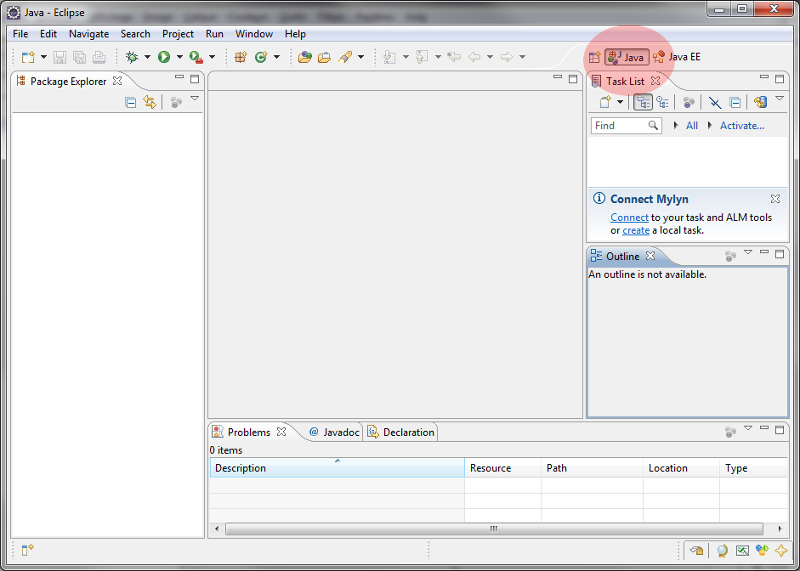Collapse All in Package Explorer
The height and width of the screenshot is (571, 800).
130,102
